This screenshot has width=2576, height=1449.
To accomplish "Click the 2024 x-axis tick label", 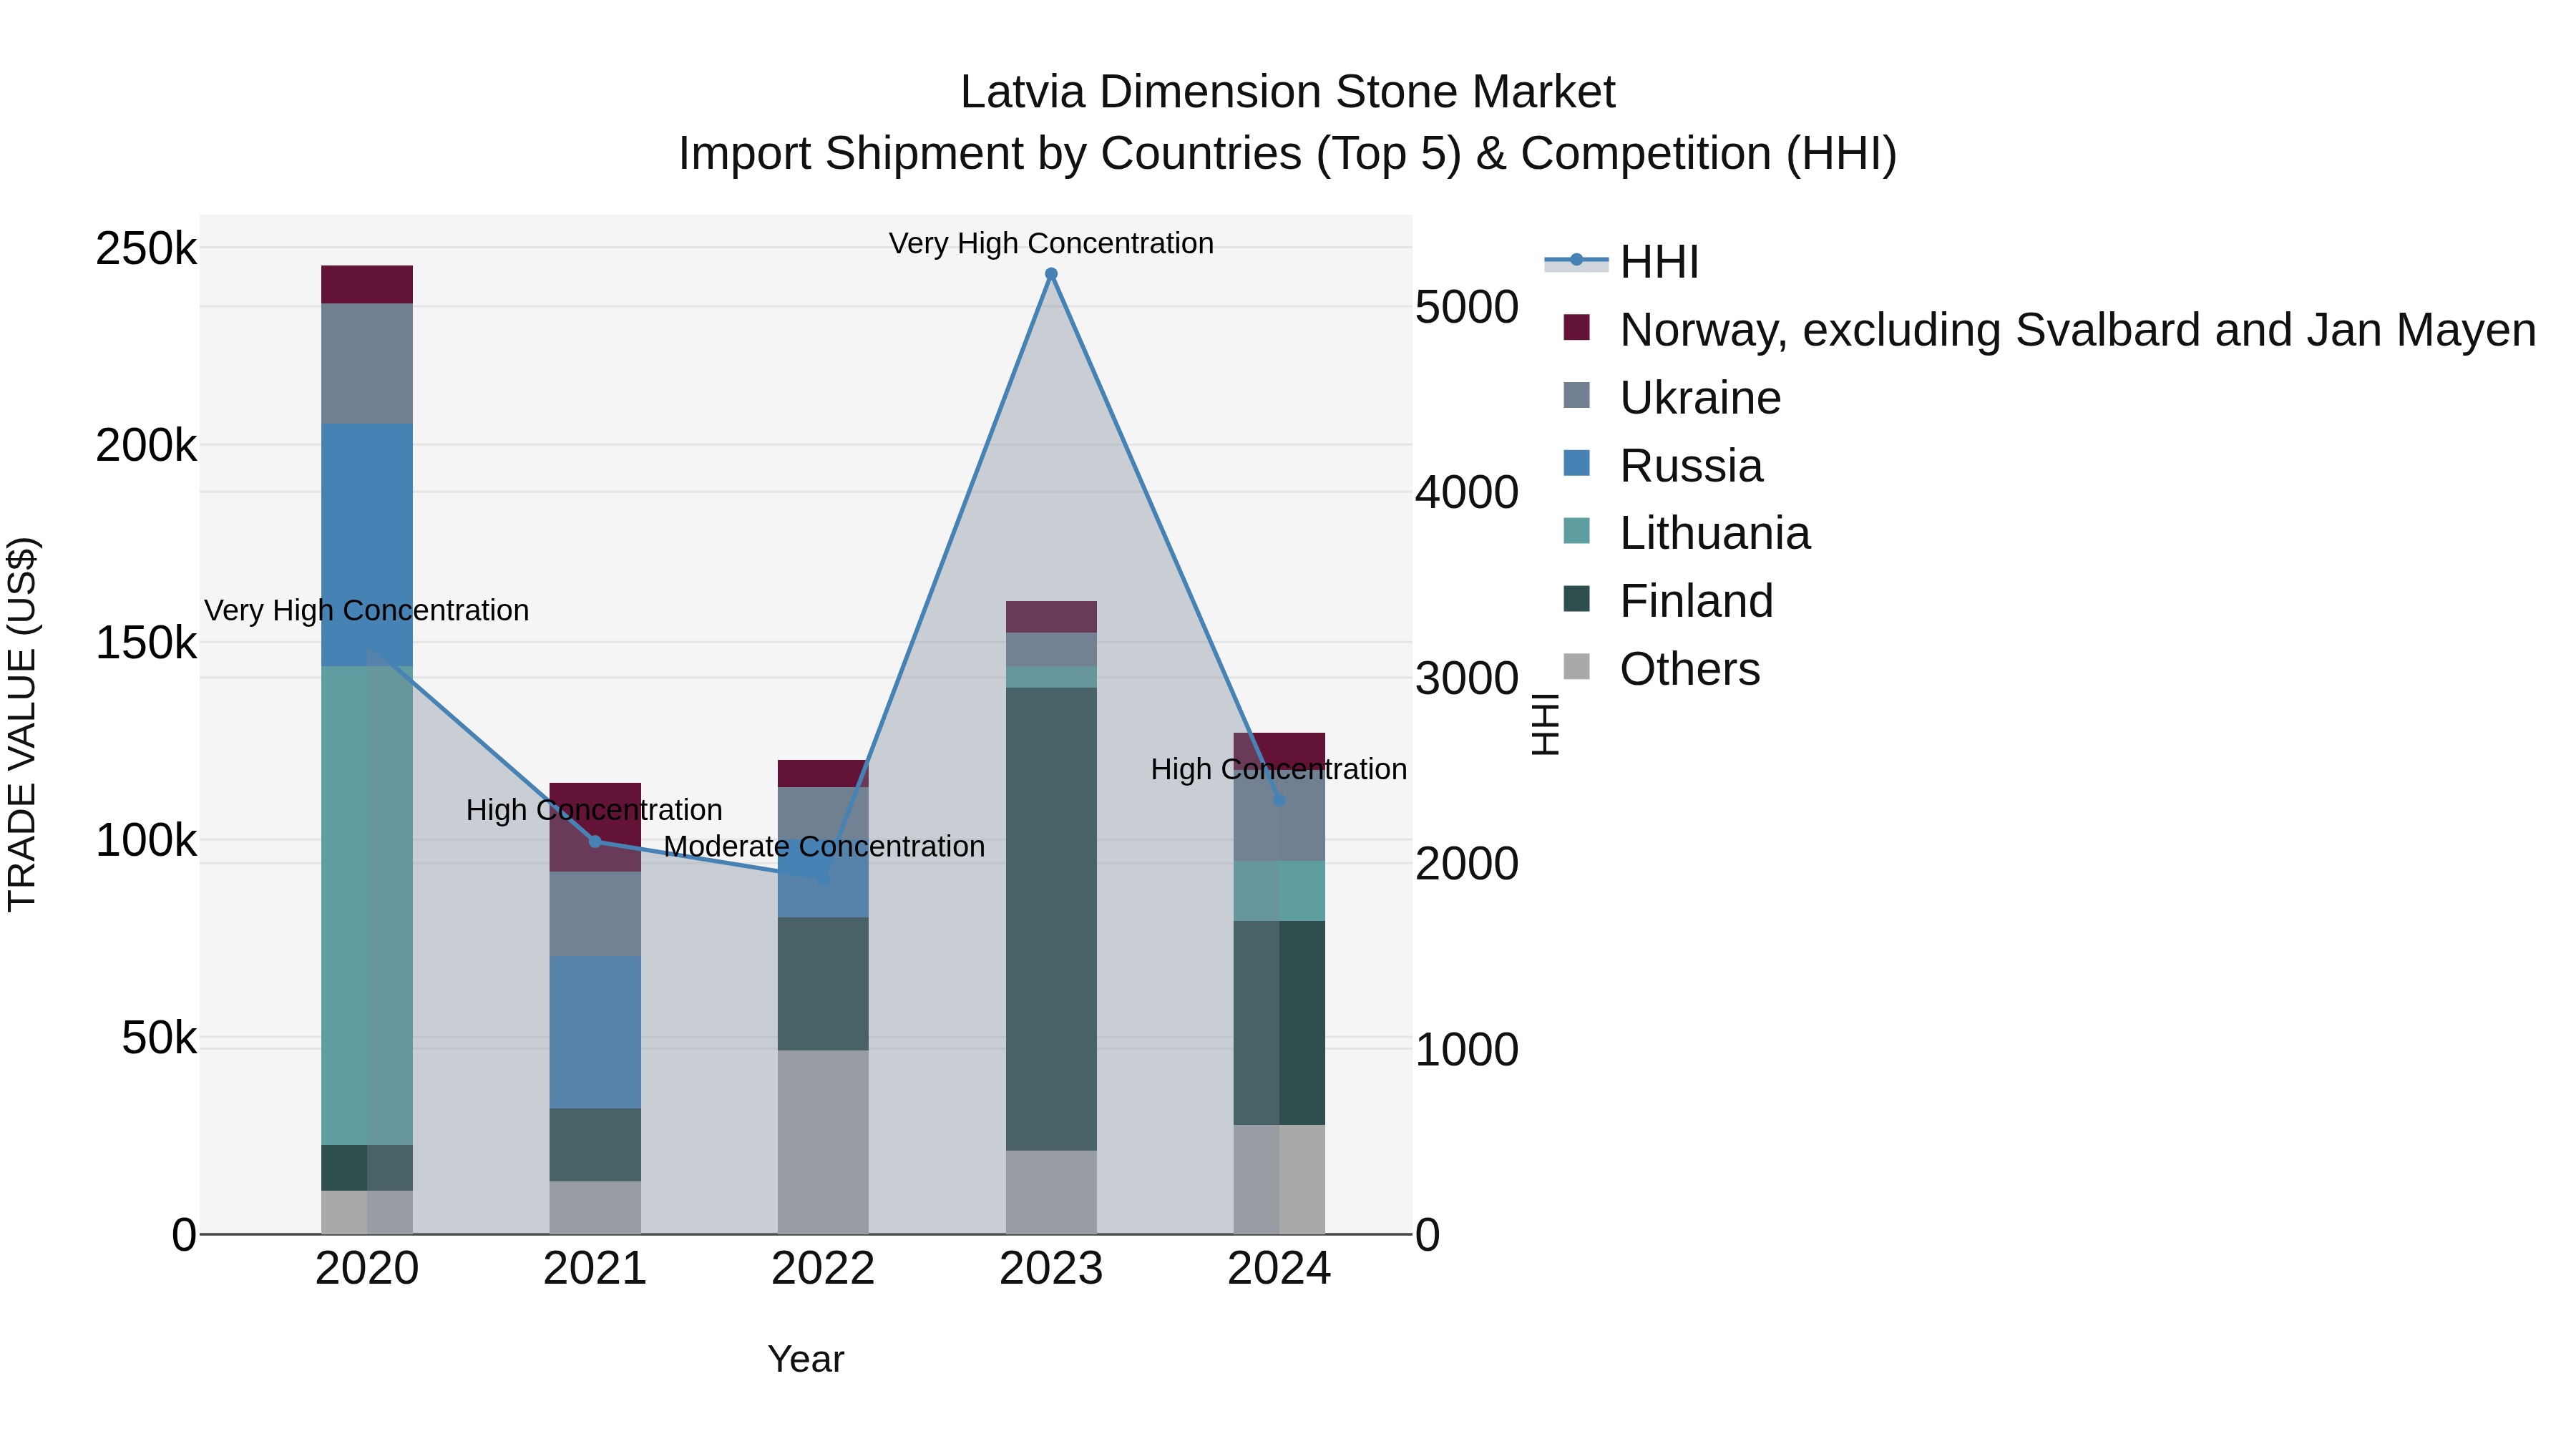I will click(x=1279, y=1269).
